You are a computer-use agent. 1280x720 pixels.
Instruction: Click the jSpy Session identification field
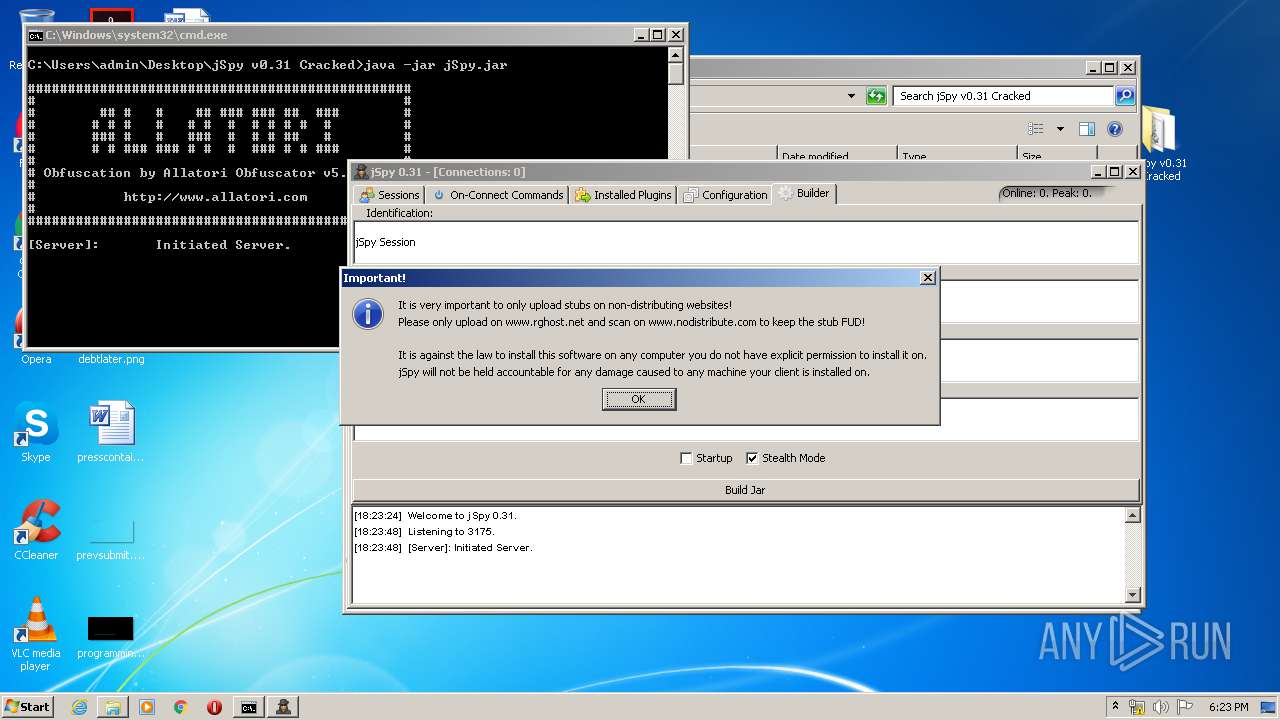coord(746,242)
